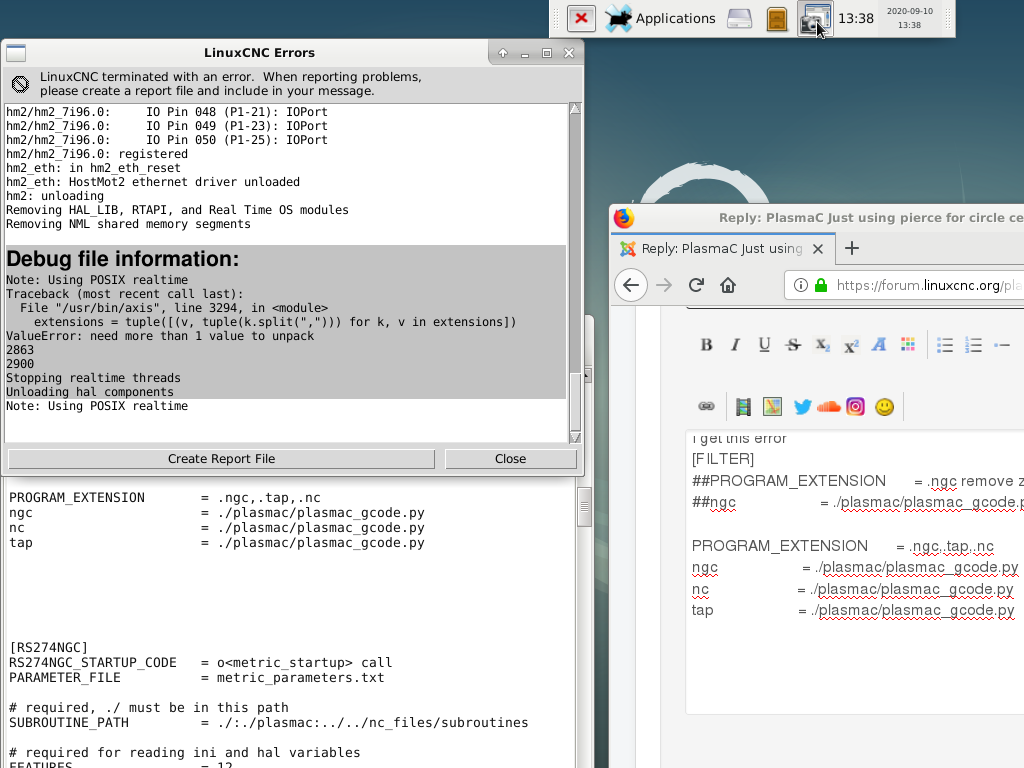Click 'Debug file information:' heading

pos(123,259)
